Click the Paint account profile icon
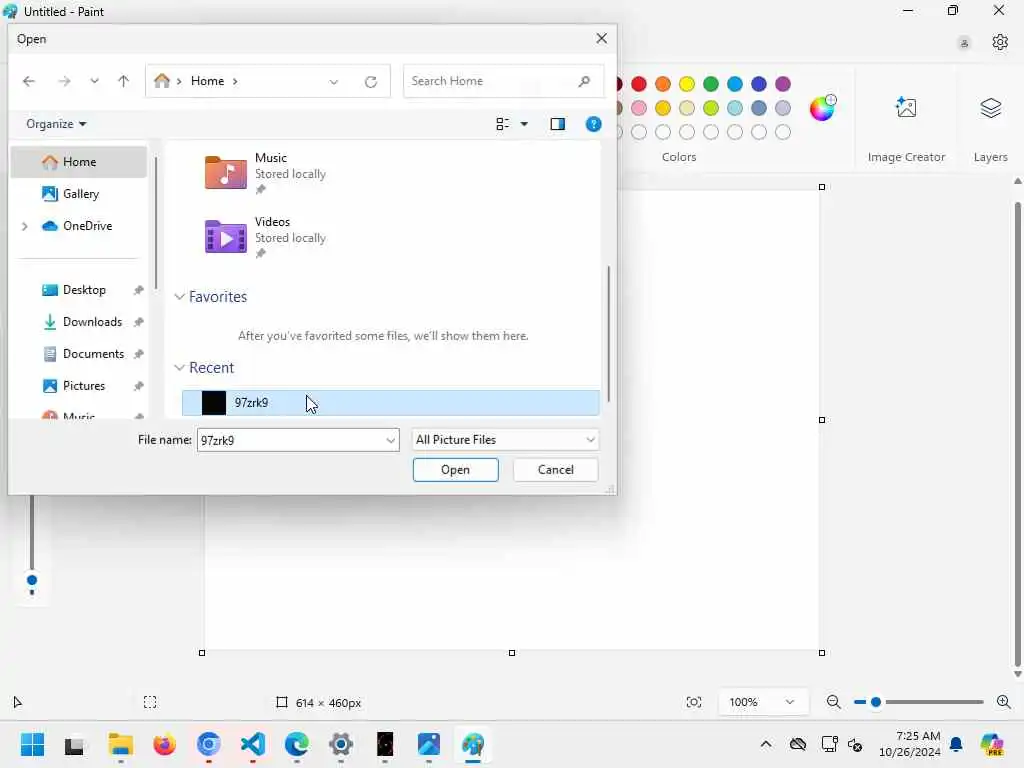 tap(963, 43)
